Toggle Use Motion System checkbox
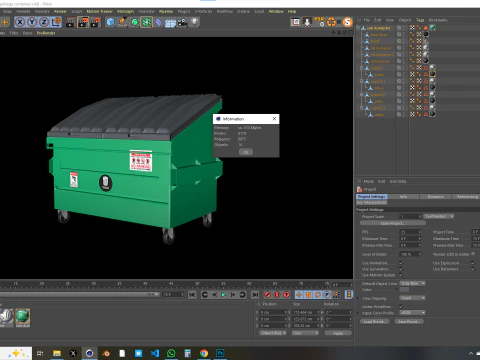 tap(401, 275)
